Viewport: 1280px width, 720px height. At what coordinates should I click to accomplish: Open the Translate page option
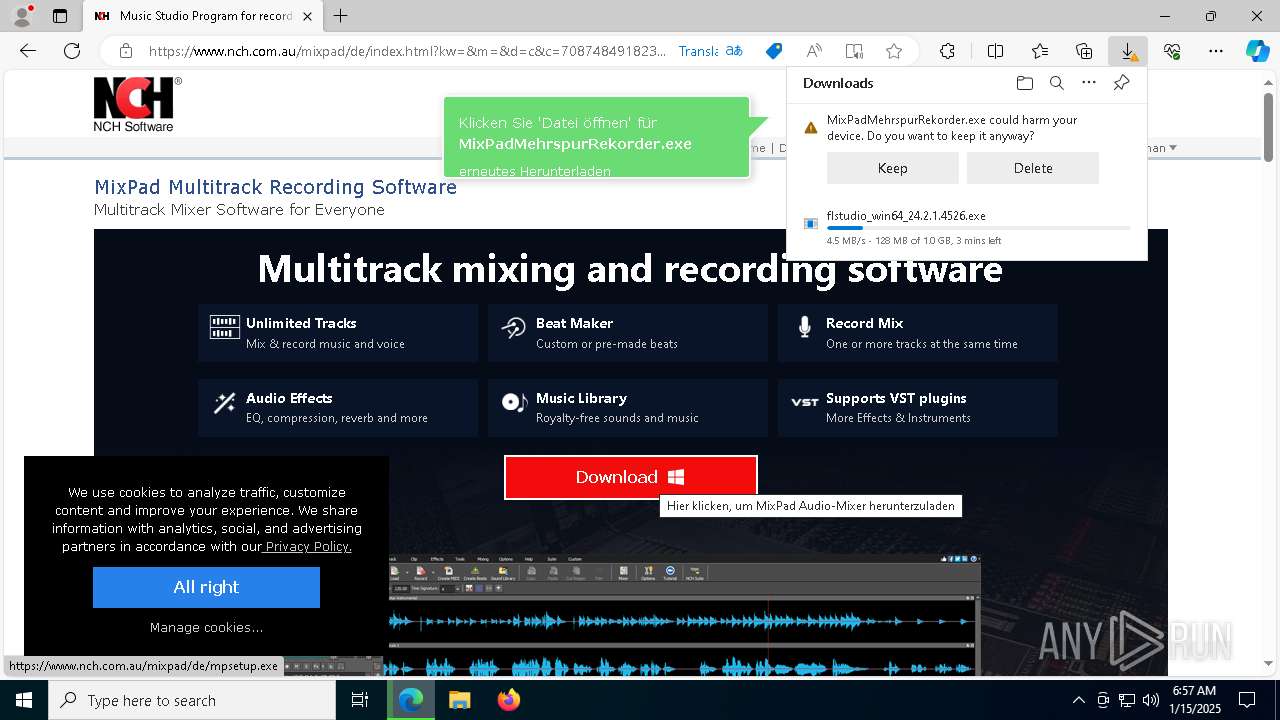tap(710, 51)
